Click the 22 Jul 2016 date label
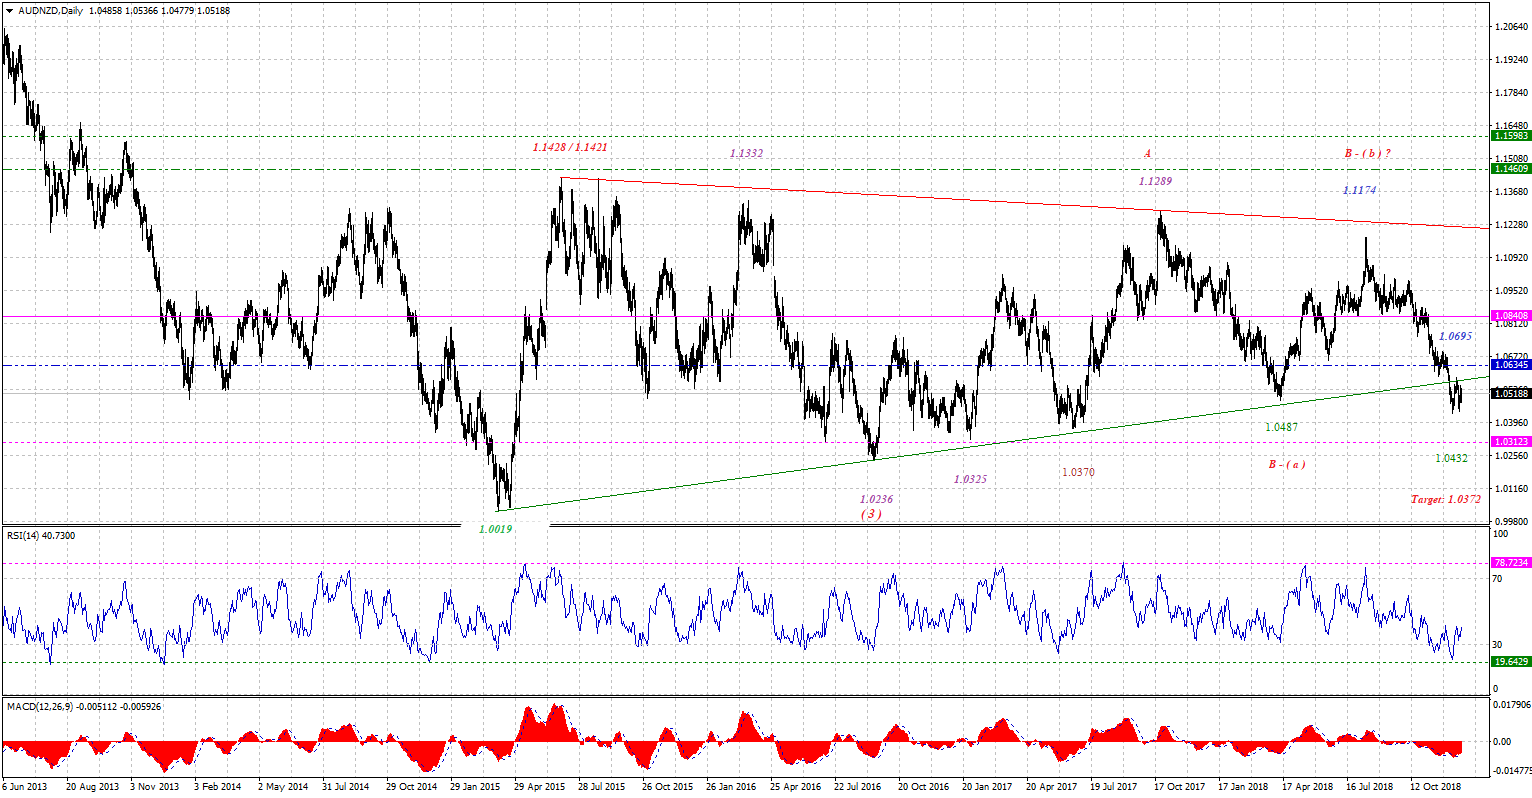This screenshot has width=1532, height=798. [859, 787]
